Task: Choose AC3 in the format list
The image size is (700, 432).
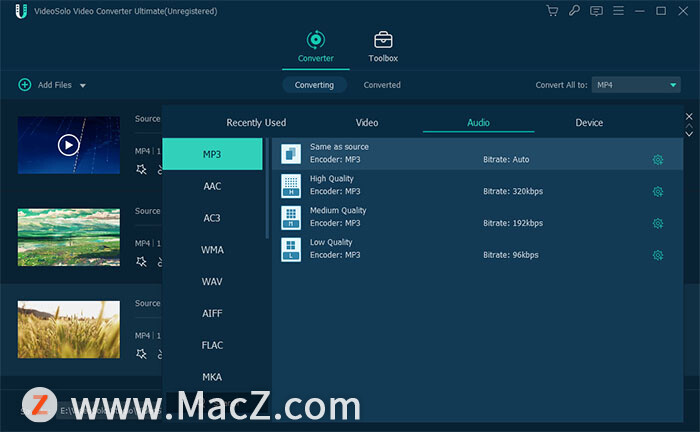Action: click(212, 218)
